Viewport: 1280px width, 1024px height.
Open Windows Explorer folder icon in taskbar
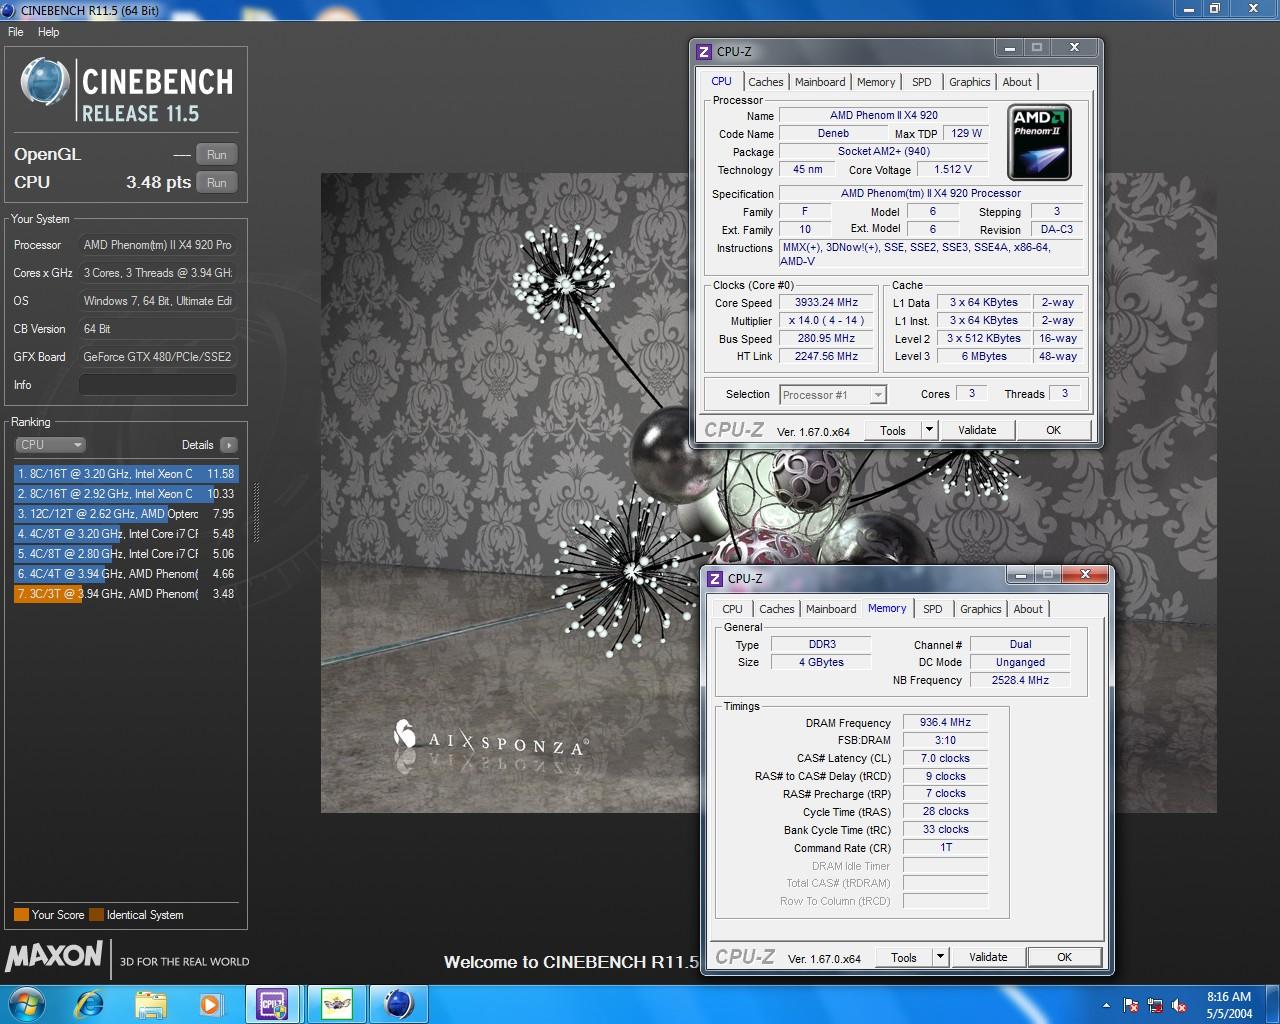click(x=151, y=1004)
